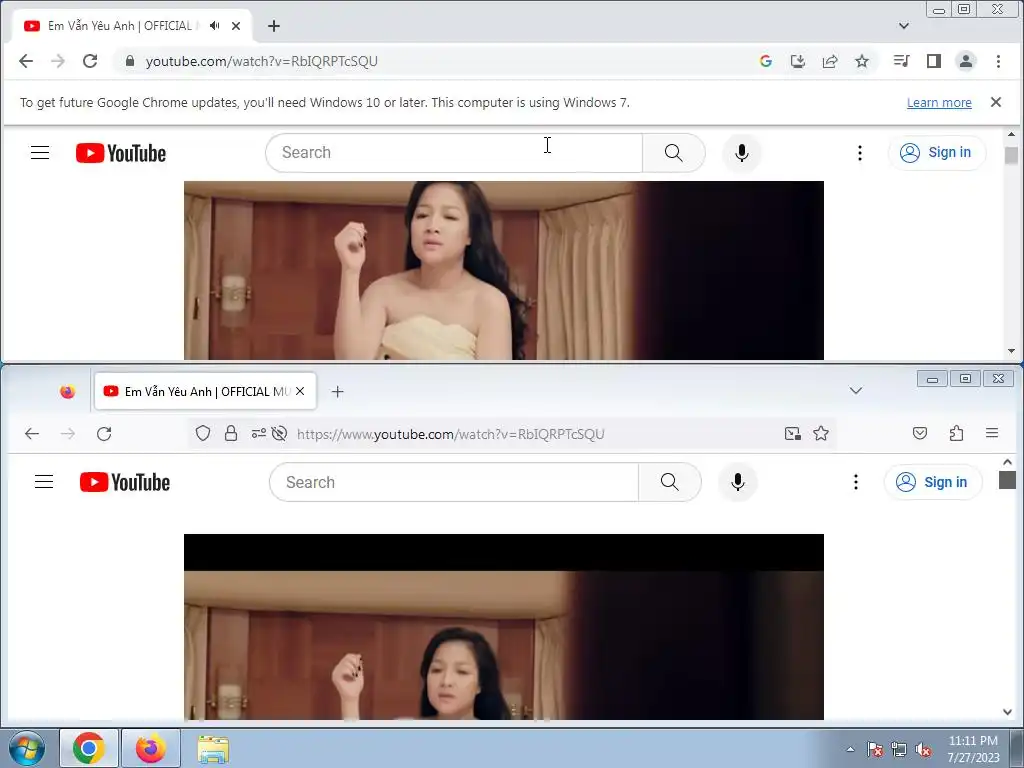
Task: Click the YouTube search field in Chrome
Action: [x=454, y=153]
